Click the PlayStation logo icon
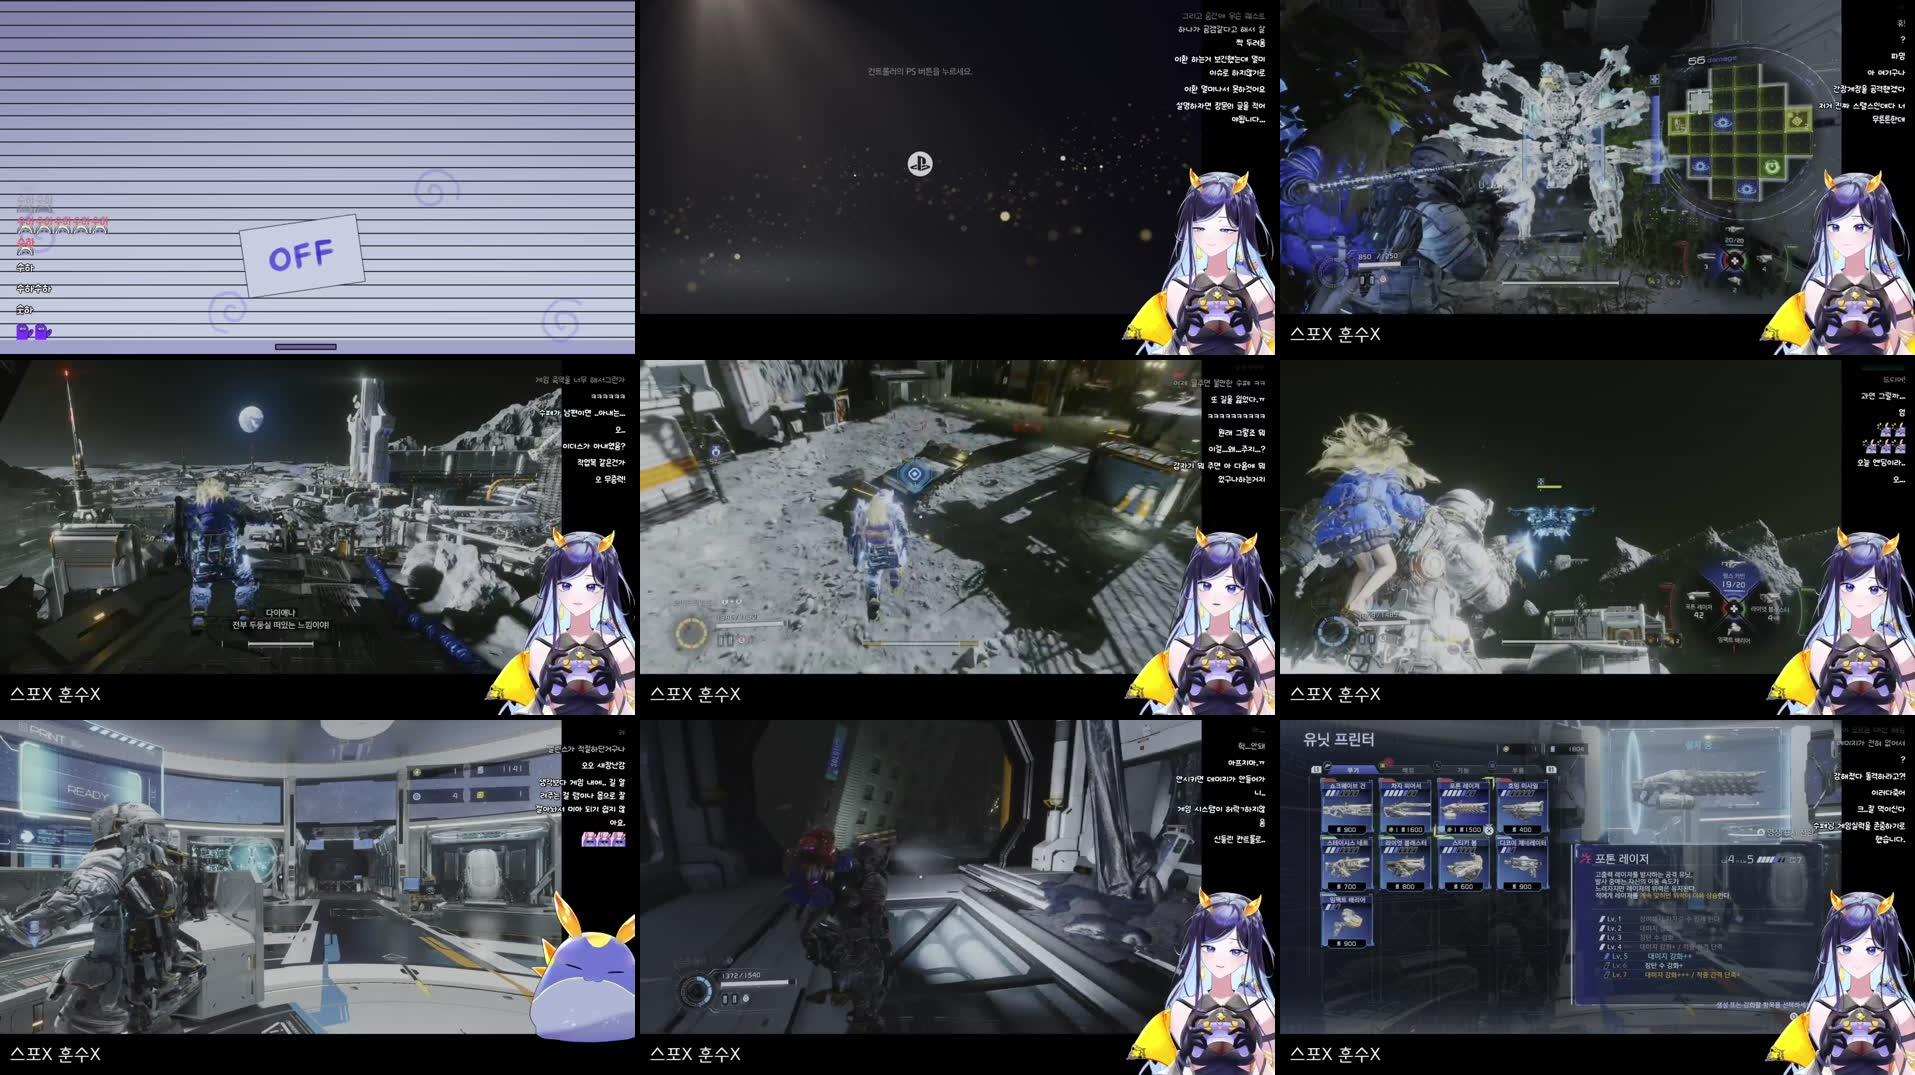 (920, 163)
